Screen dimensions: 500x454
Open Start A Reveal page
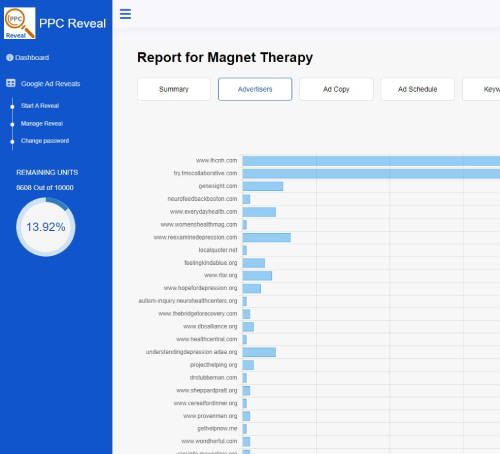tap(40, 106)
